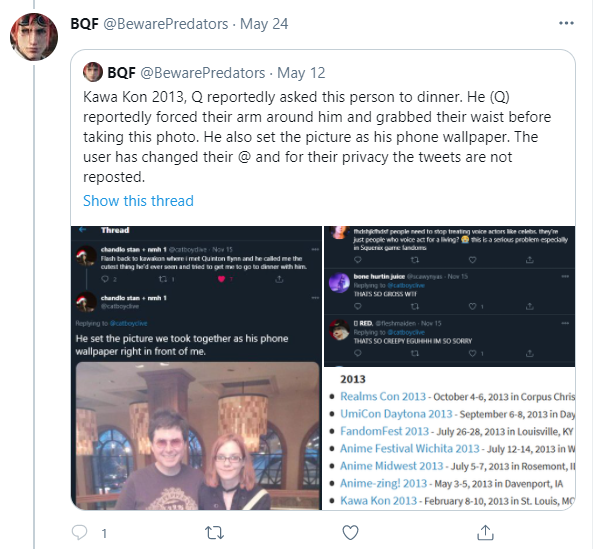Show this thread link
The height and width of the screenshot is (549, 594).
point(138,201)
